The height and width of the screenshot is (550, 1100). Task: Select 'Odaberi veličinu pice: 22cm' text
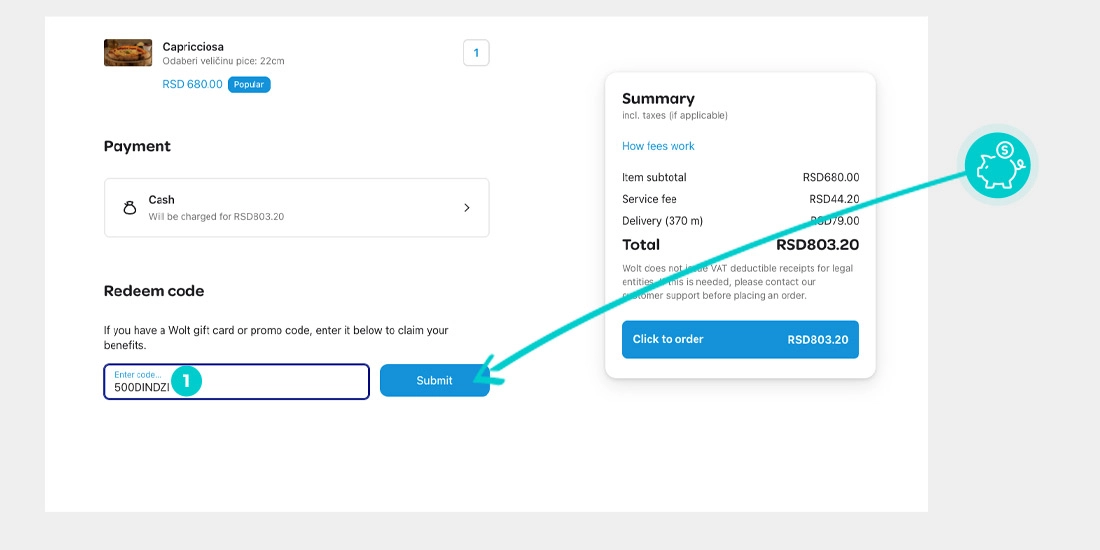[223, 61]
